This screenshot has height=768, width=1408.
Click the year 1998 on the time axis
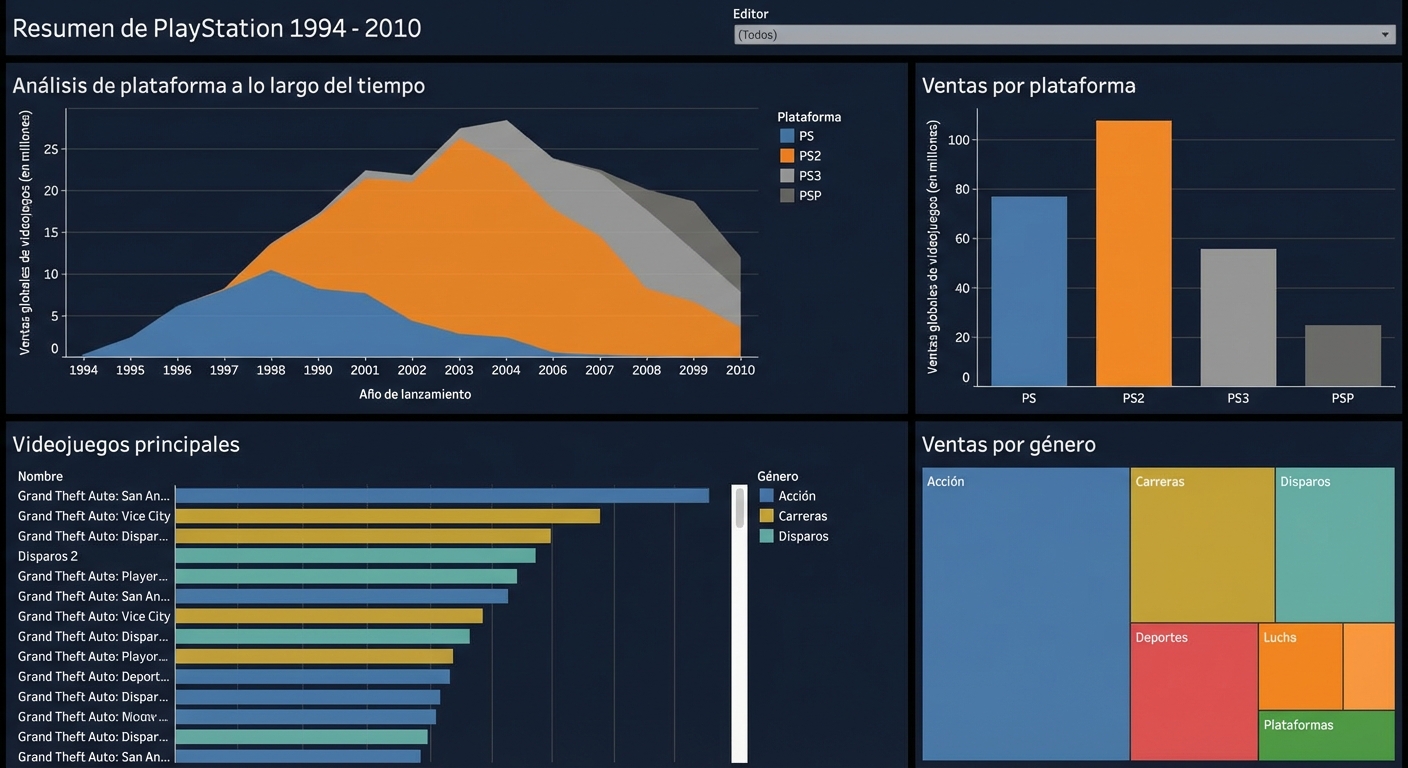tap(270, 370)
